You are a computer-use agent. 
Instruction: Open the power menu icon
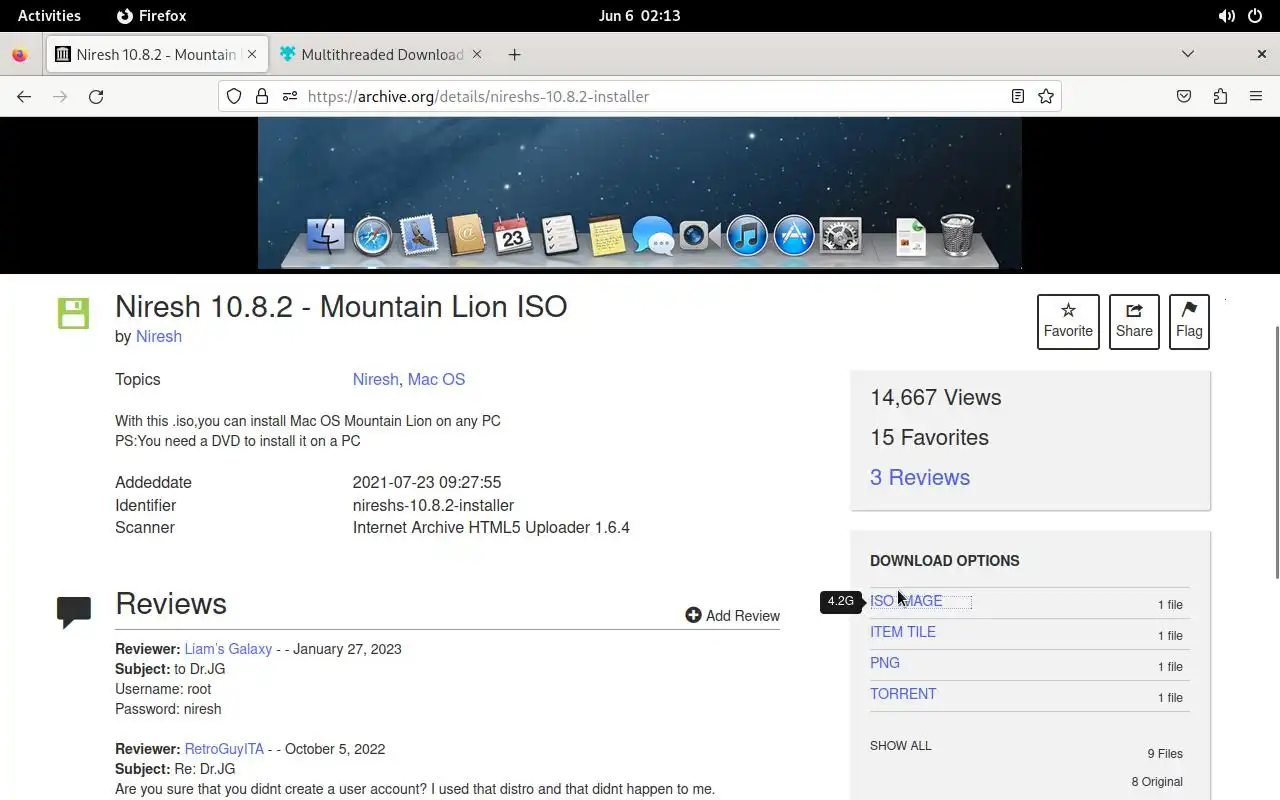point(1256,16)
